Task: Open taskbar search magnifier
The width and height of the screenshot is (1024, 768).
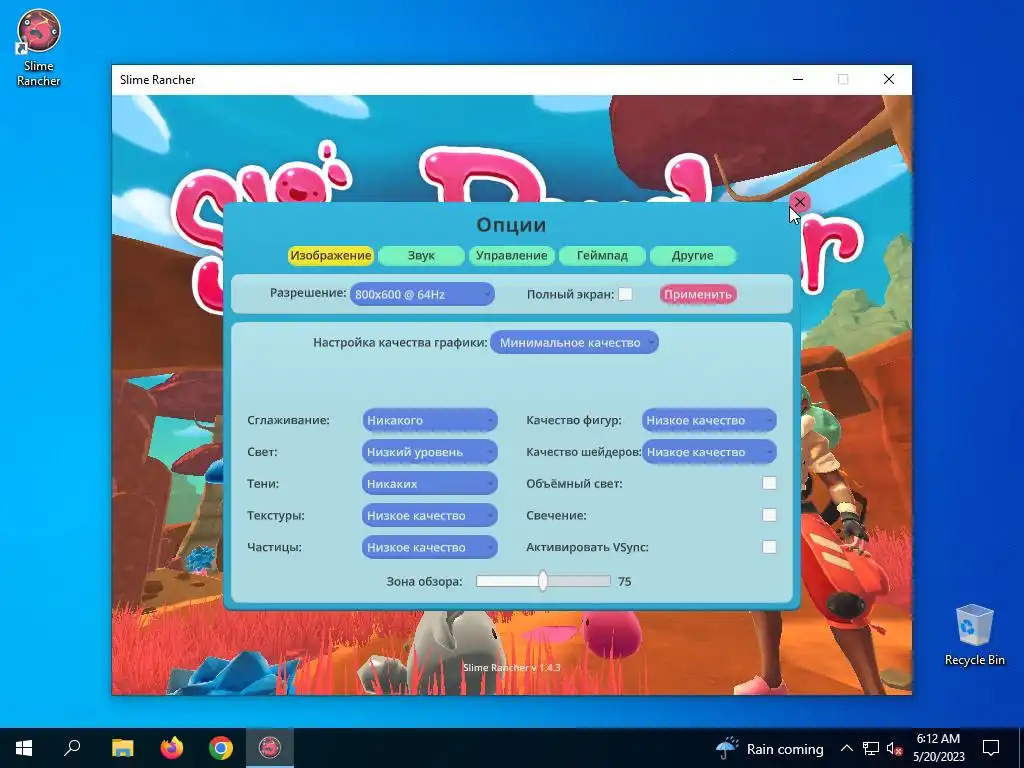Action: pos(72,748)
